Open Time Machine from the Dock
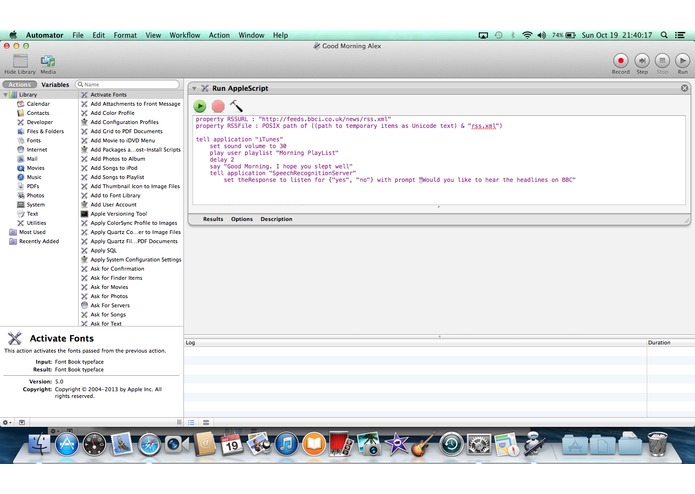 [x=451, y=444]
